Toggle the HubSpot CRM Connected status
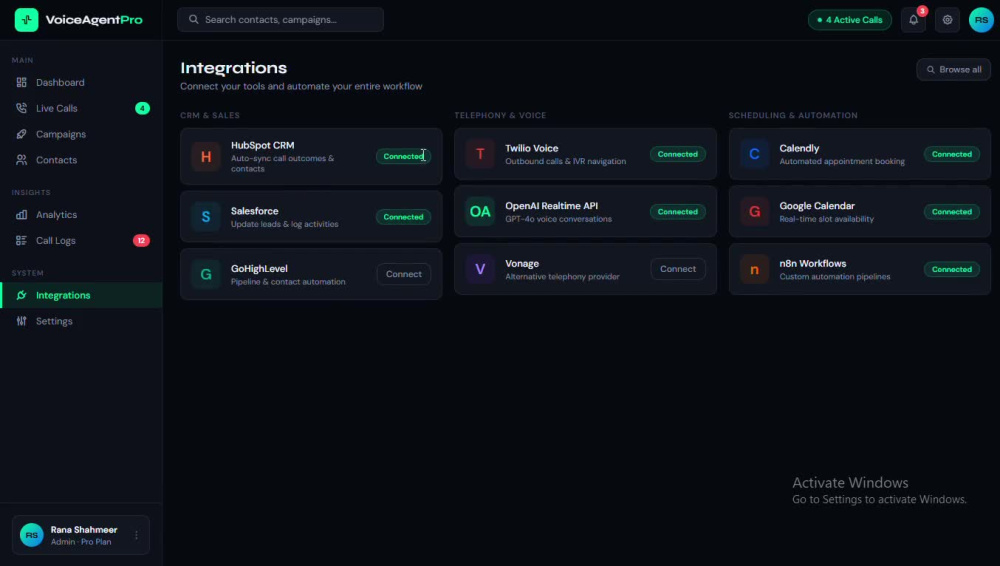 pos(403,156)
